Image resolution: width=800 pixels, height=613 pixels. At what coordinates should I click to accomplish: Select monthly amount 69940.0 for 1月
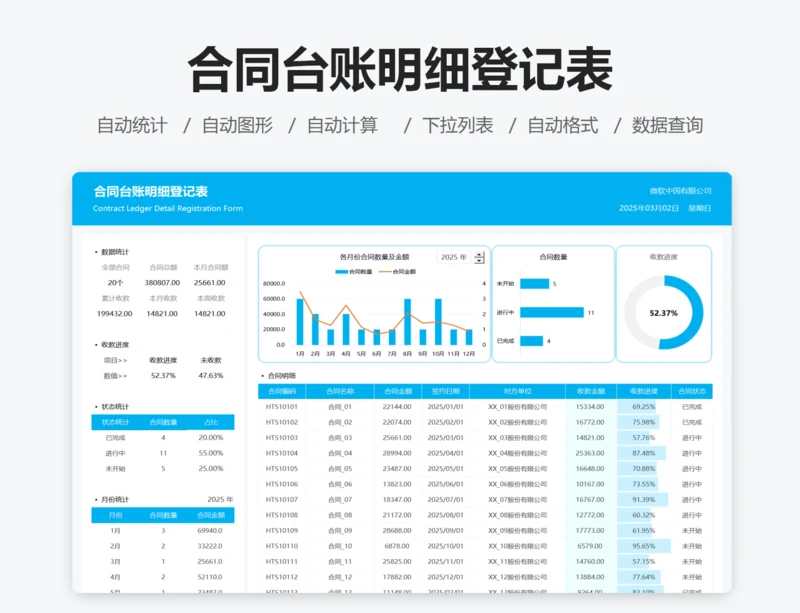pyautogui.click(x=210, y=531)
